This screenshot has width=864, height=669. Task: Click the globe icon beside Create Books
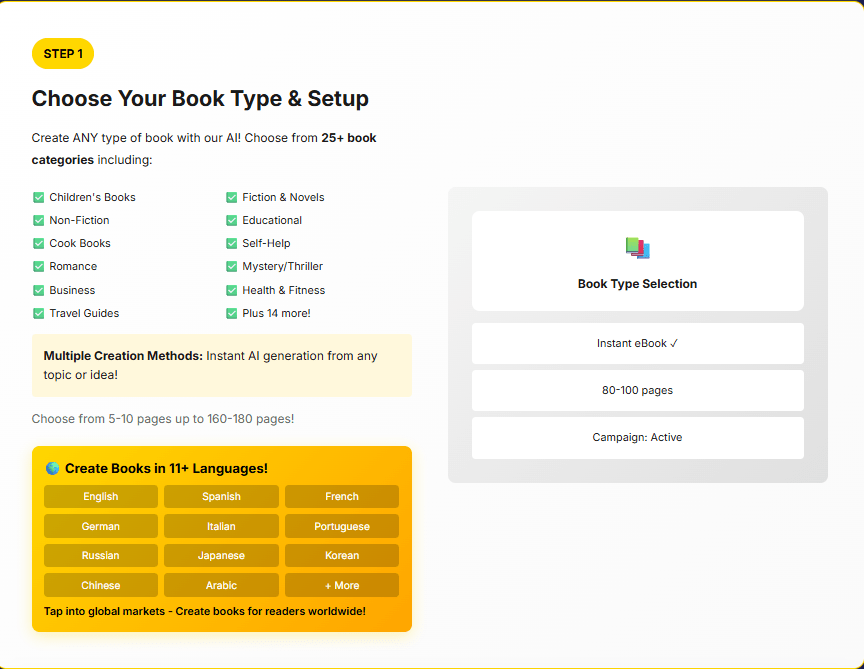pyautogui.click(x=52, y=469)
